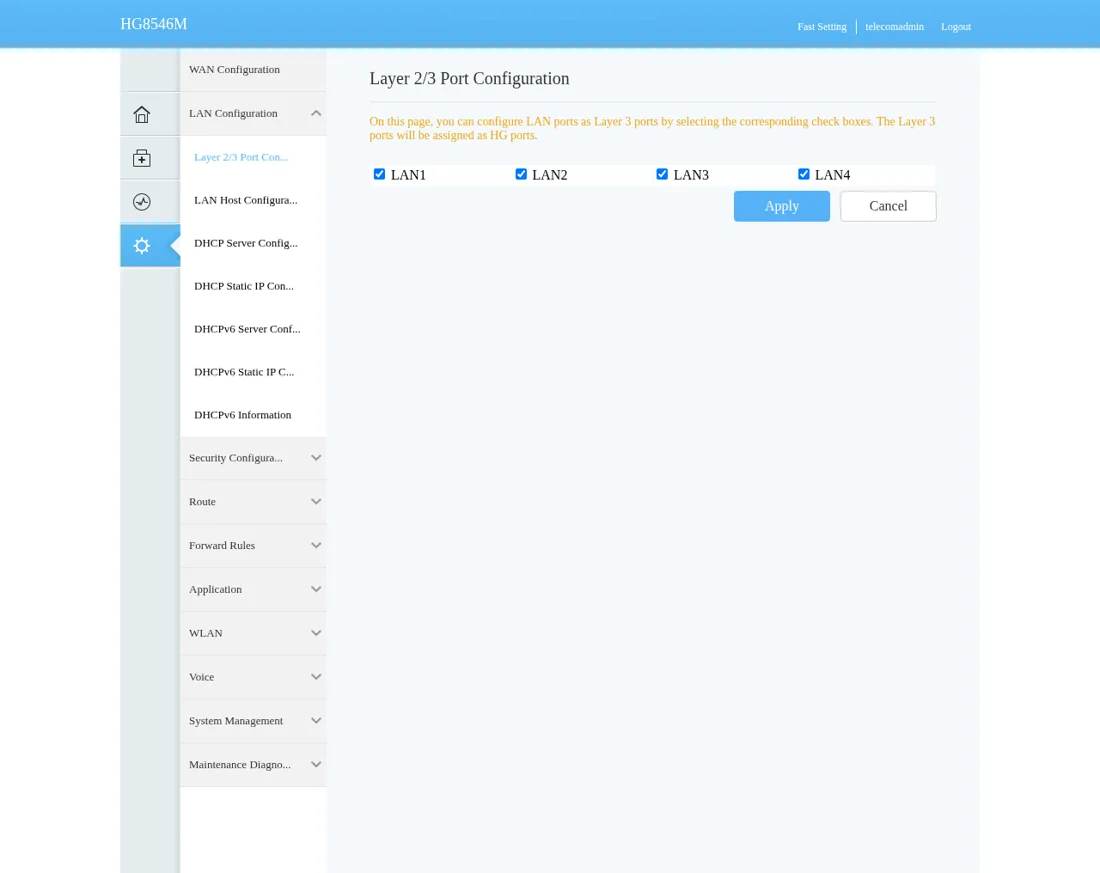Expand the WLAN section chevron
Screen dimensions: 1100x873
(x=316, y=633)
